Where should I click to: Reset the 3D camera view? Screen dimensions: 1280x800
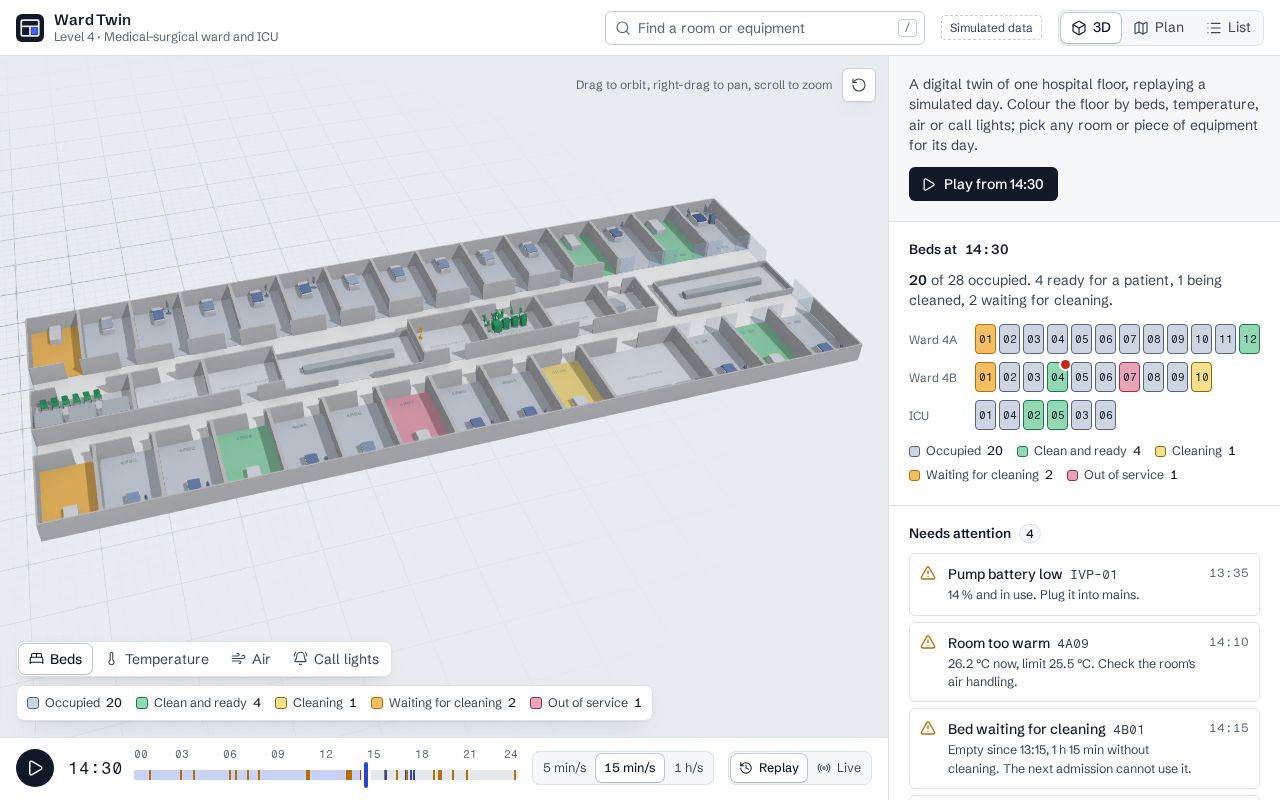(x=859, y=85)
